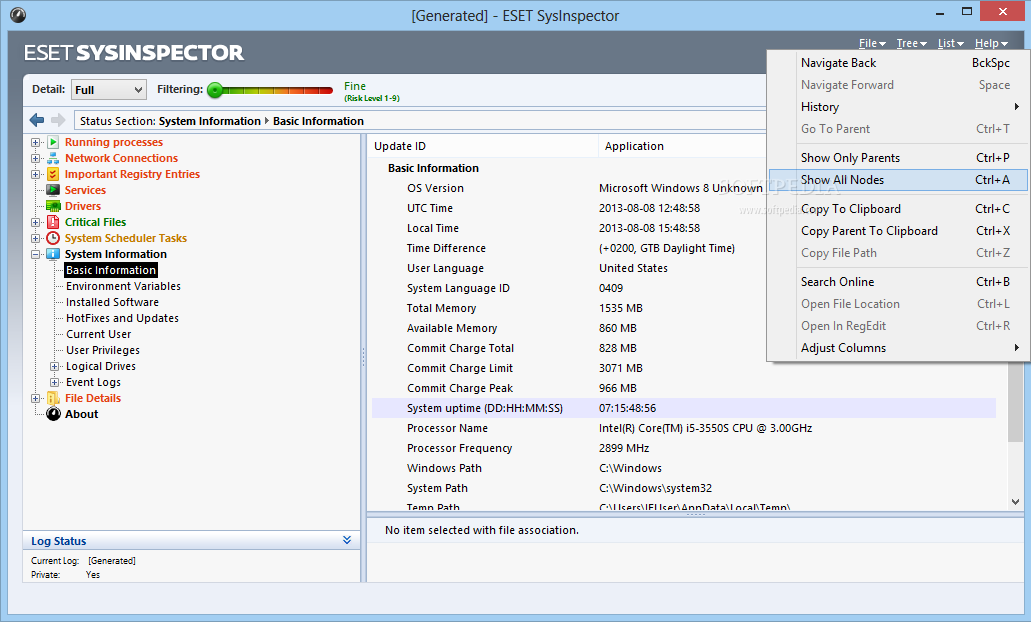The height and width of the screenshot is (622, 1031).
Task: Expand the System Scheduler Tasks node
Action: click(36, 238)
